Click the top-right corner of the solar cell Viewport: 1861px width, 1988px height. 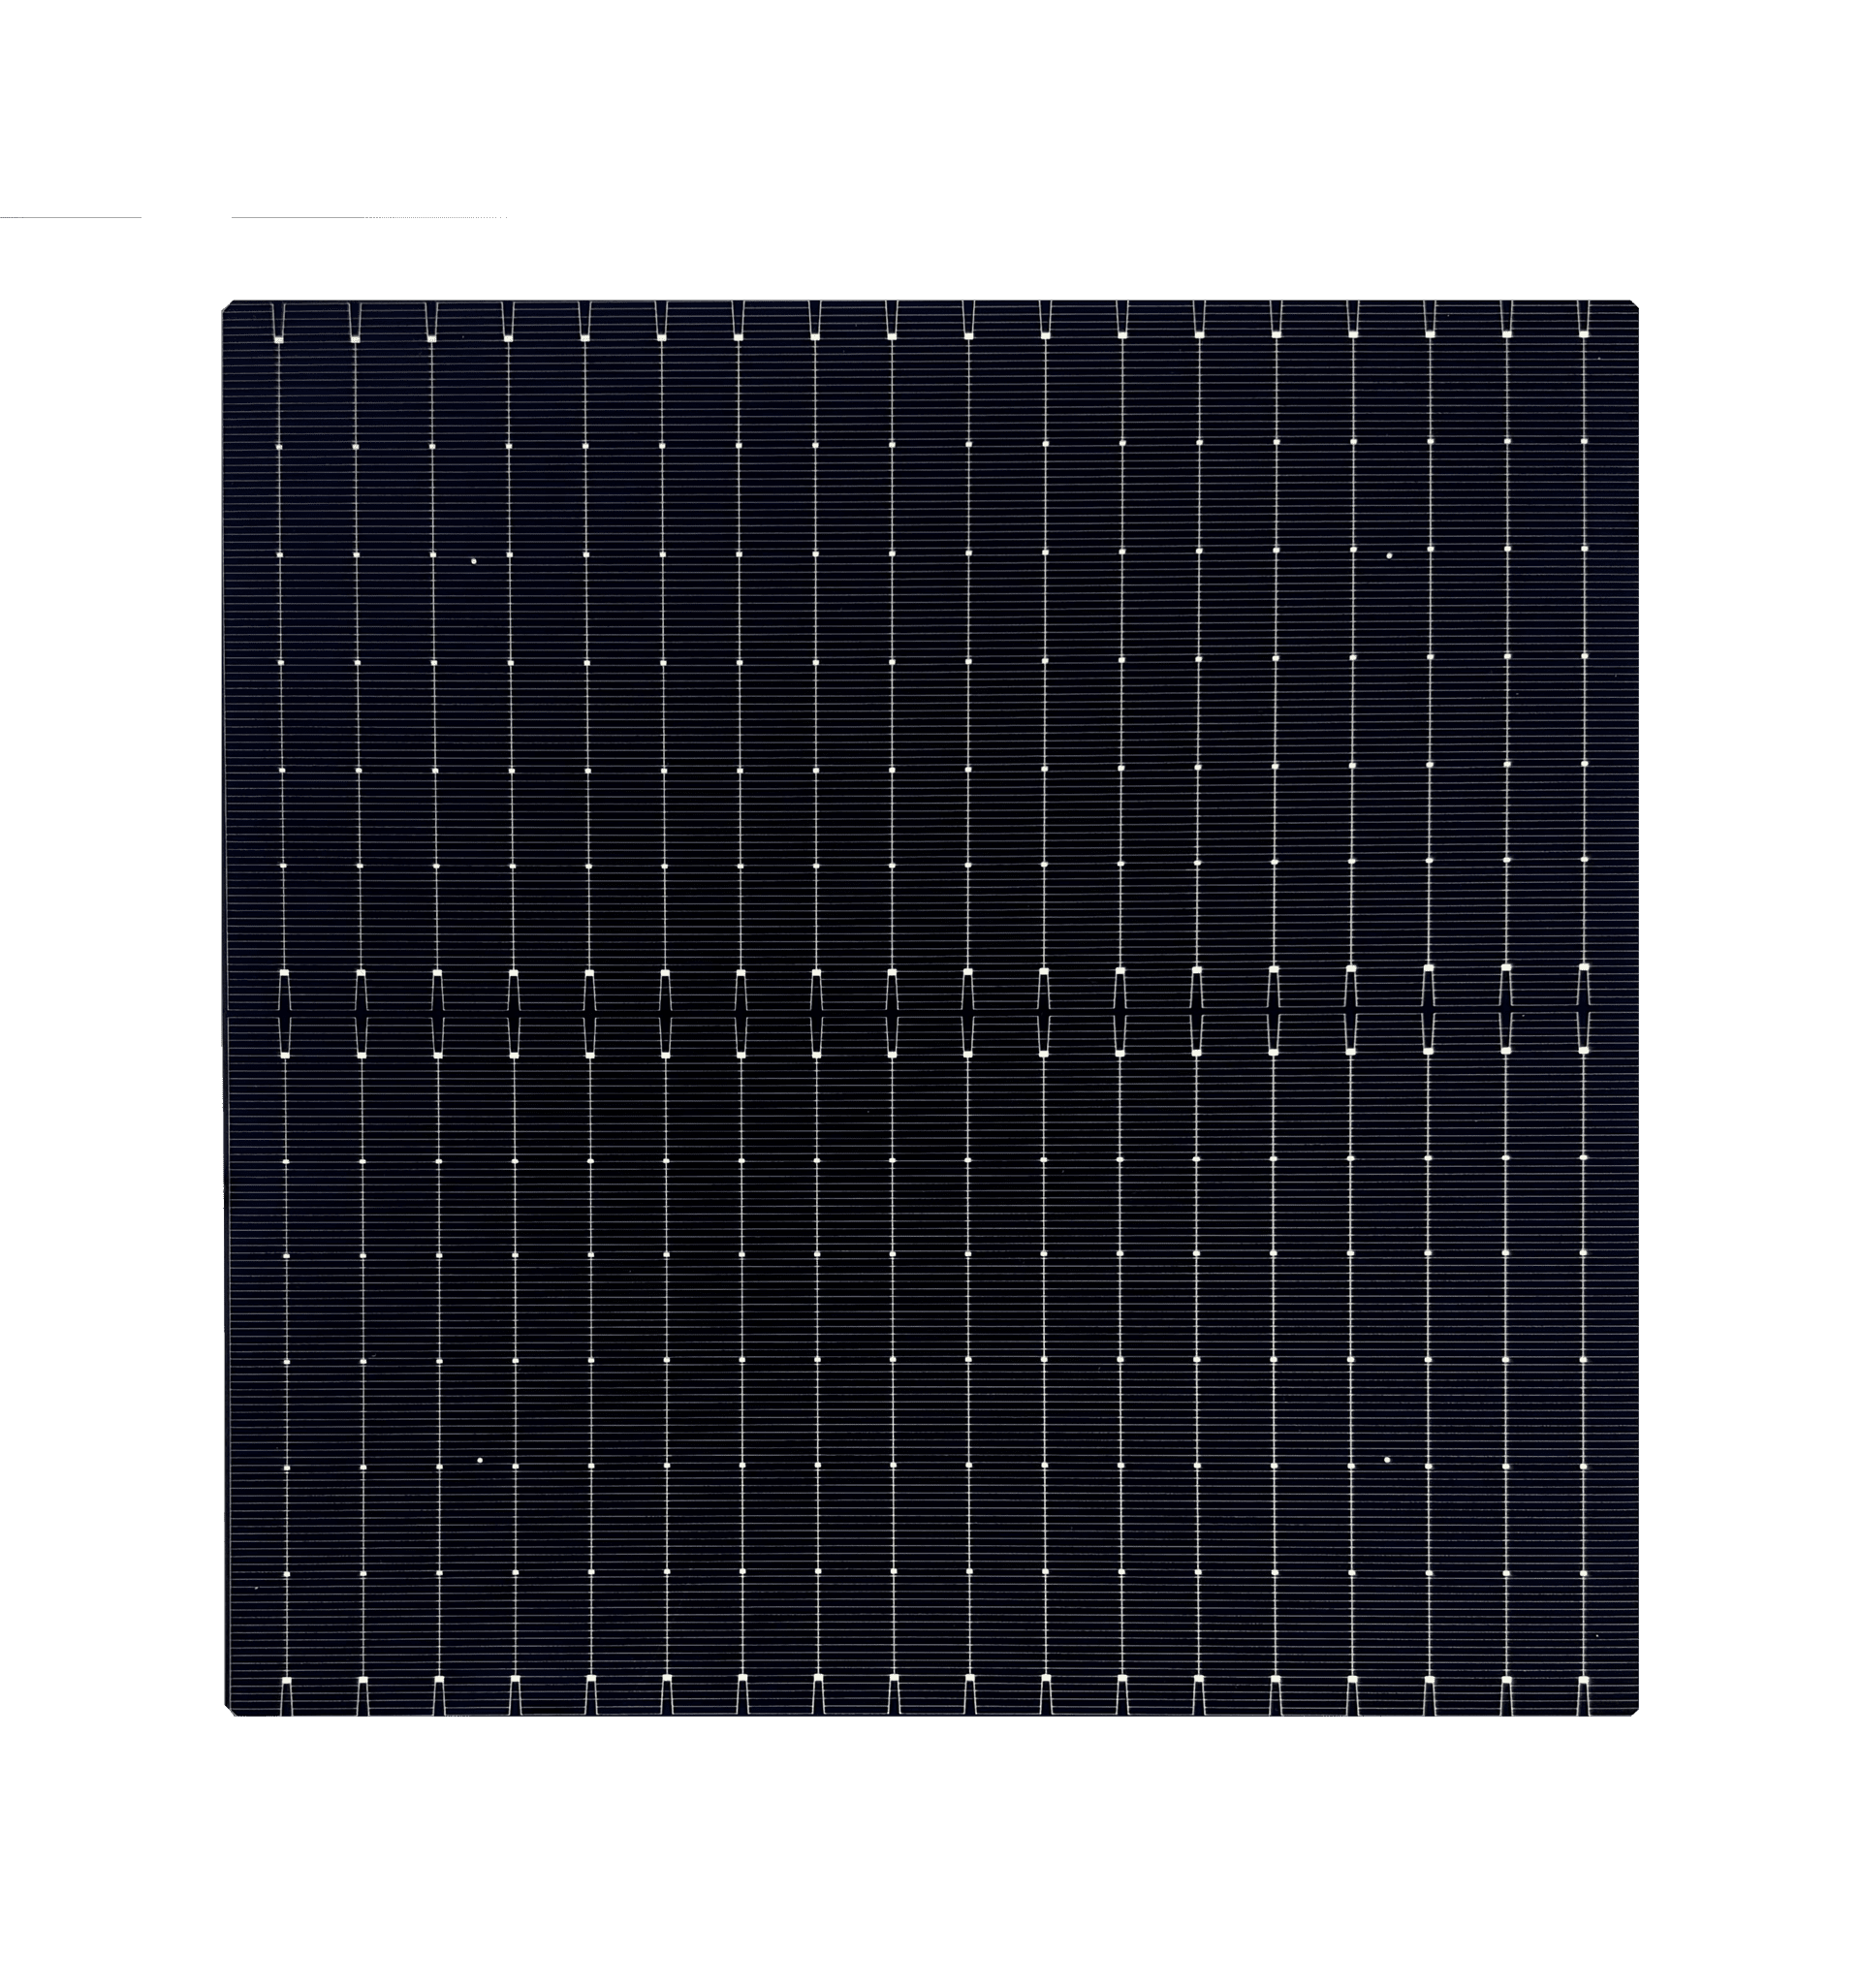[1635, 303]
